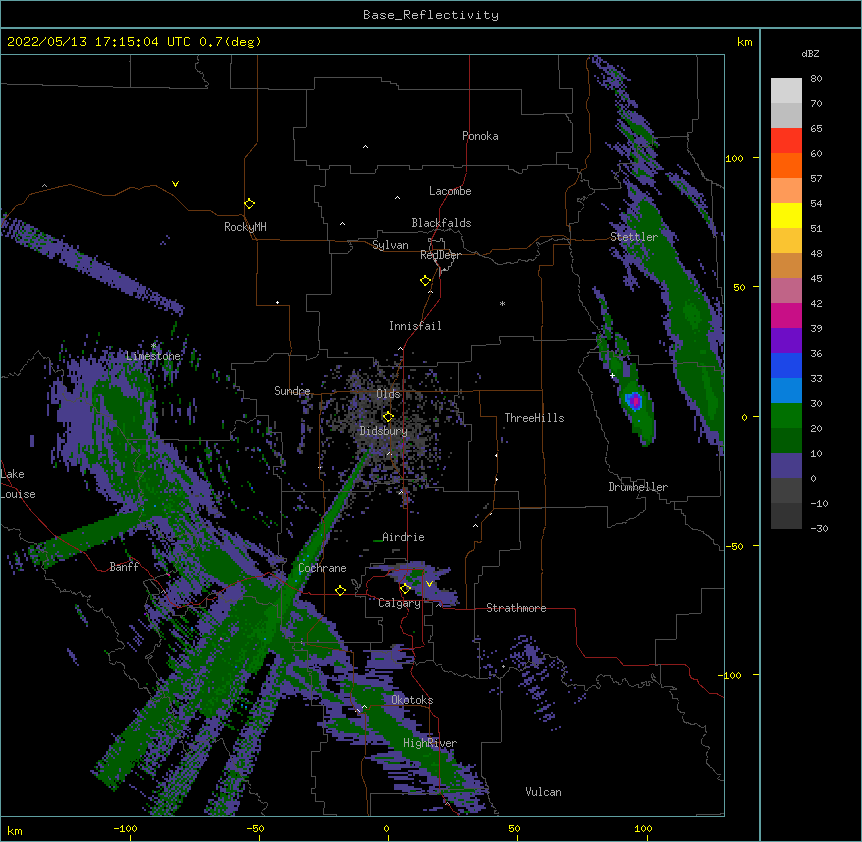Choose the orange band in the dBZ legend

tap(786, 165)
